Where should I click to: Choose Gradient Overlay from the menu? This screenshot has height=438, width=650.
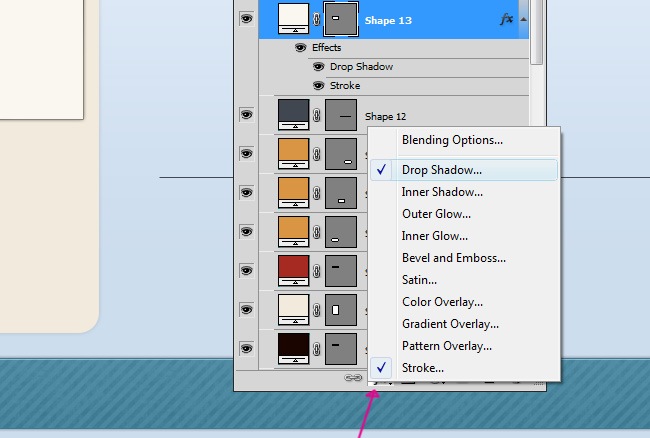tap(464, 324)
